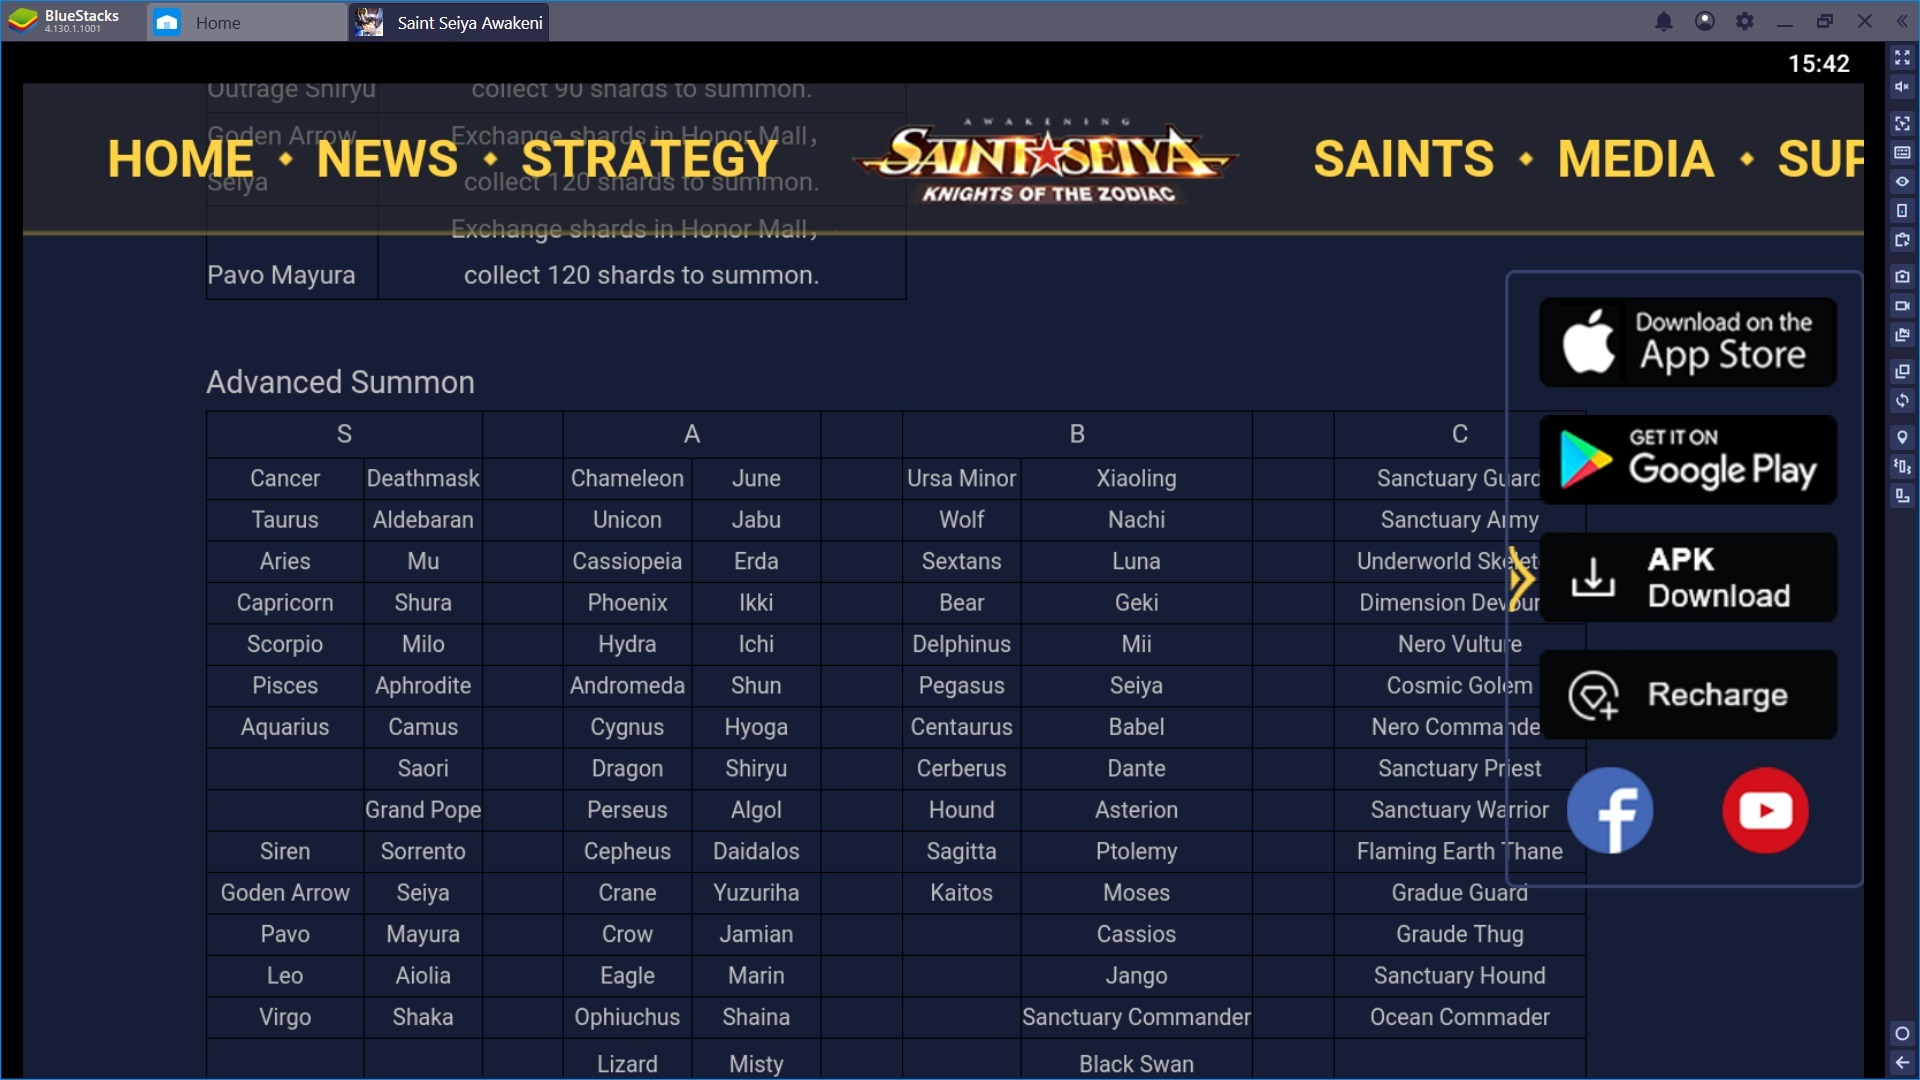Open BlueStacks notifications bell
This screenshot has width=1920, height=1080.
pyautogui.click(x=1664, y=21)
